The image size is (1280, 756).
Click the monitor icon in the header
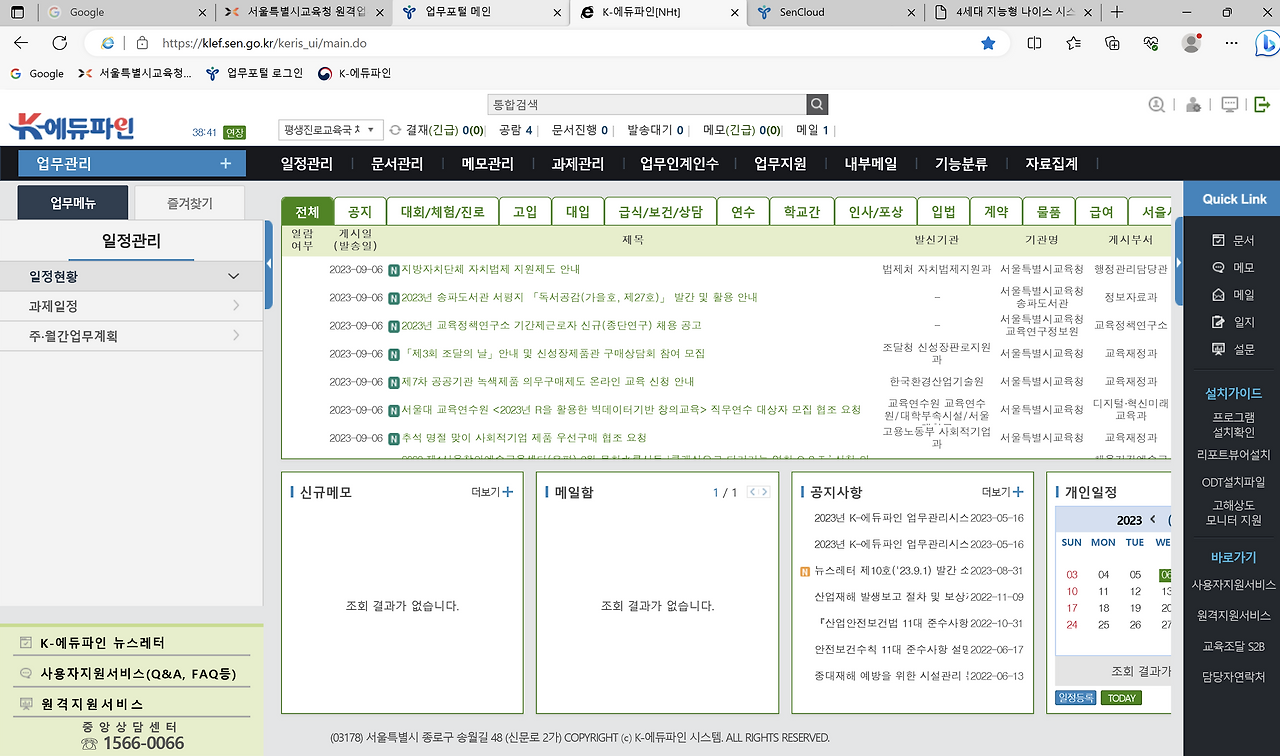[x=1230, y=104]
